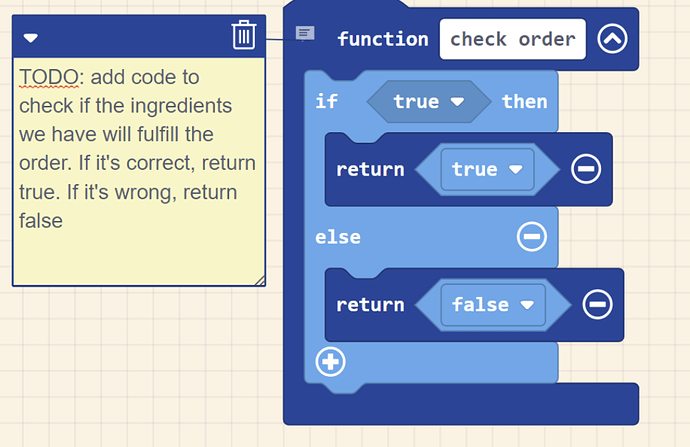The image size is (690, 447).
Task: Collapse the comment note with the white arrow
Action: coord(31,38)
